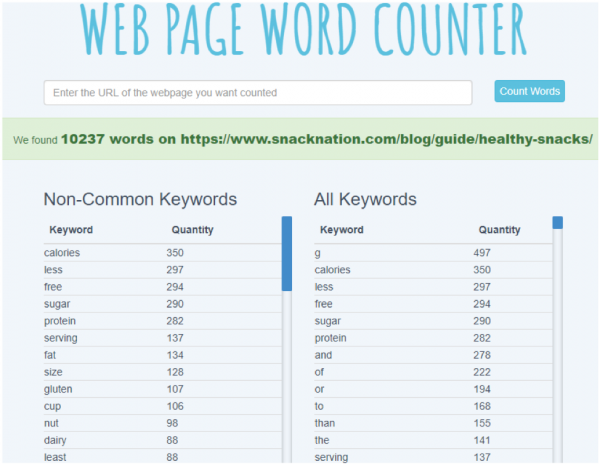Click quantity 141 next to the
Image resolution: width=600 pixels, height=464 pixels.
[482, 440]
